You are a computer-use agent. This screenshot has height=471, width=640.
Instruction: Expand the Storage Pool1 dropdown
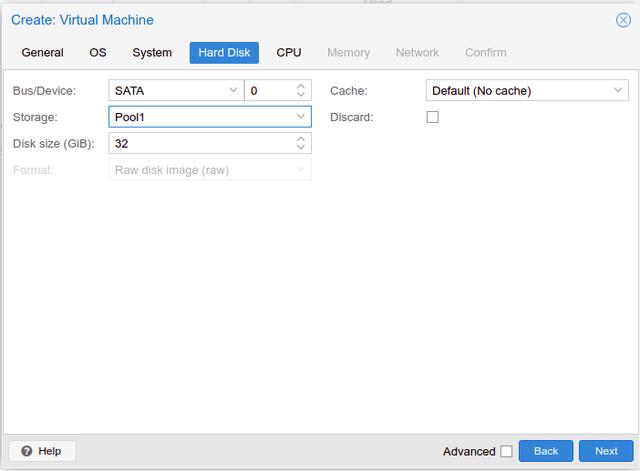coord(301,117)
